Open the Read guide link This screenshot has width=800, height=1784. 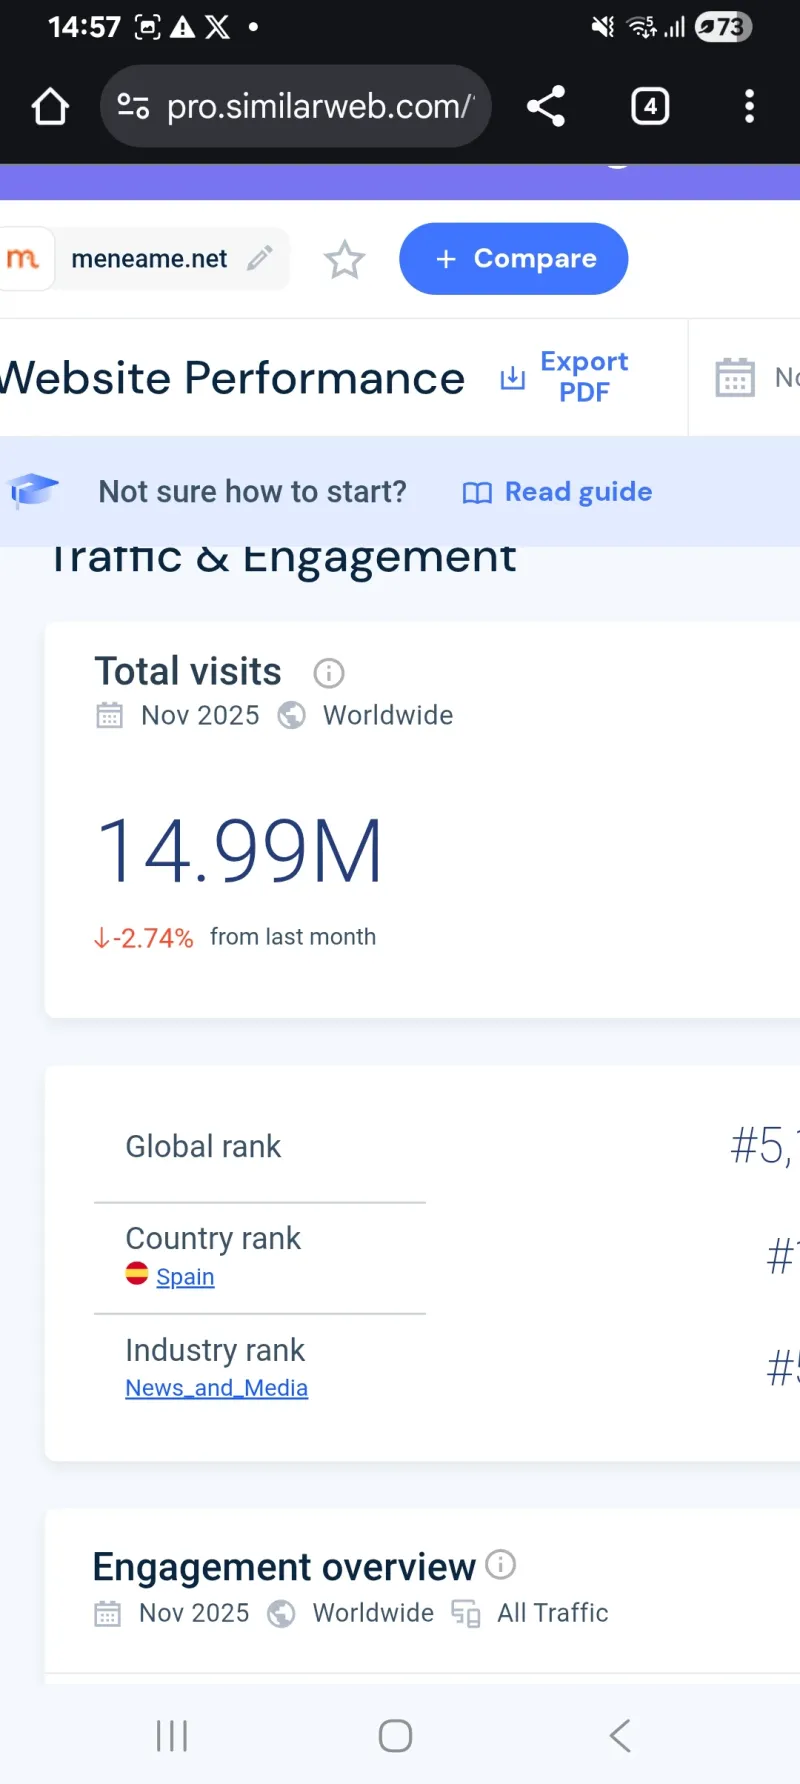[558, 492]
